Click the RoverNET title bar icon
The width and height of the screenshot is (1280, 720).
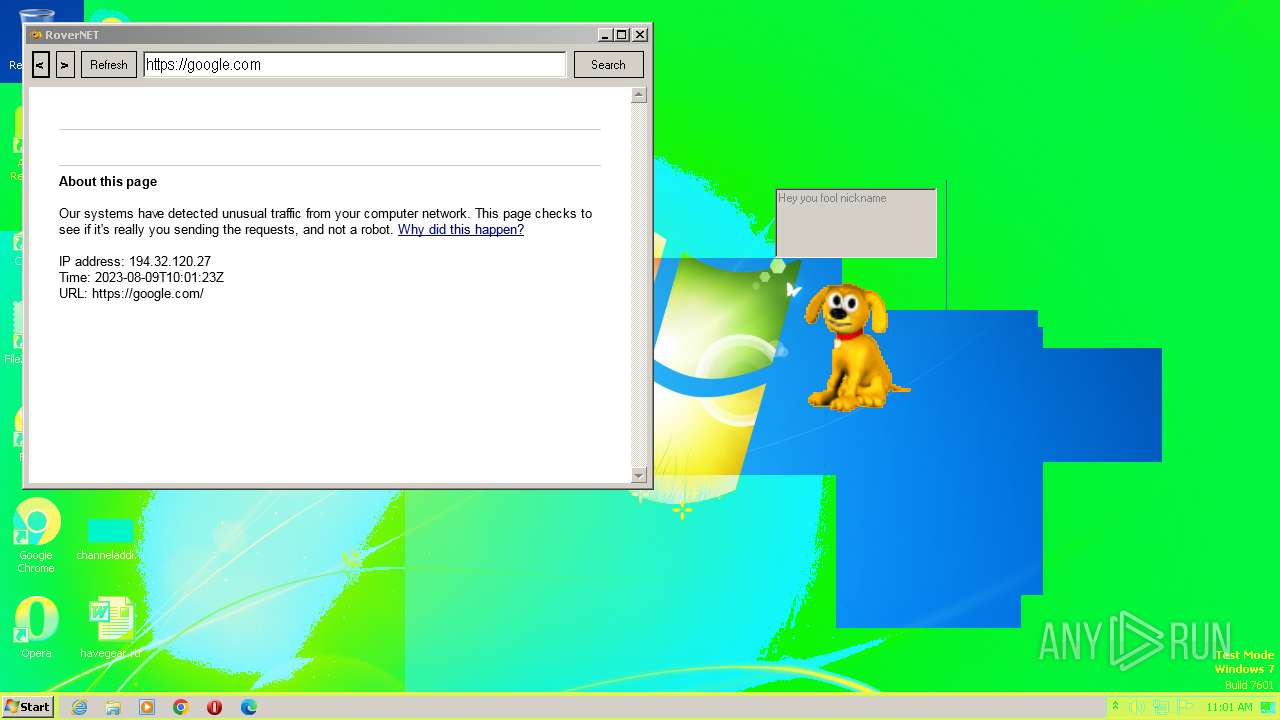36,35
